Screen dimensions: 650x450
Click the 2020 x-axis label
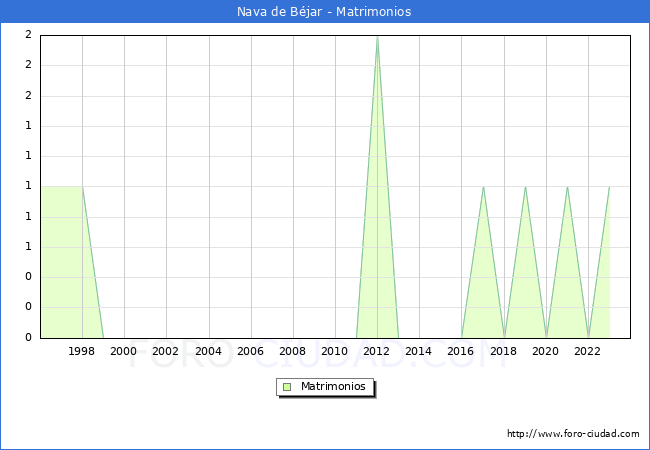tap(546, 351)
